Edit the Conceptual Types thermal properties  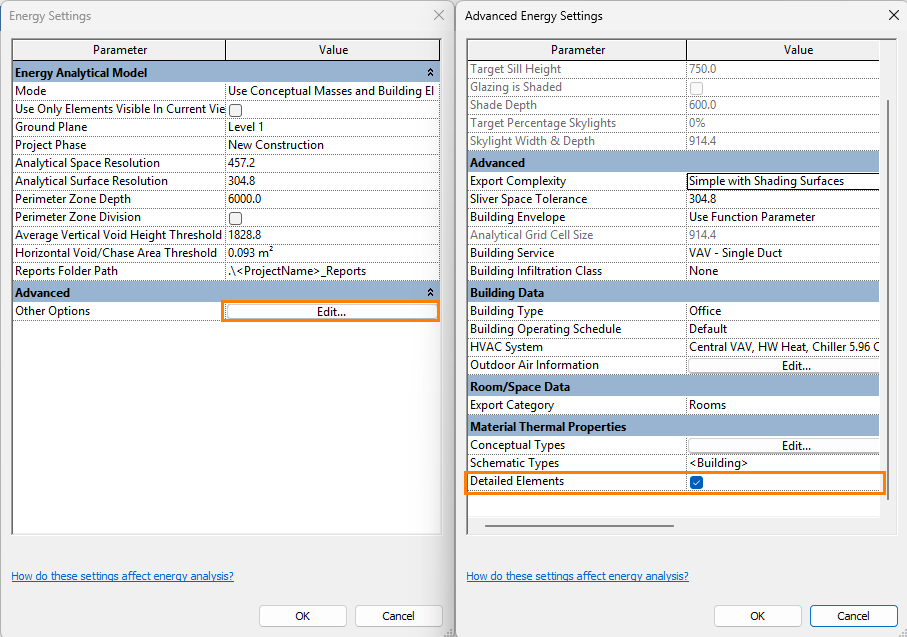point(795,446)
